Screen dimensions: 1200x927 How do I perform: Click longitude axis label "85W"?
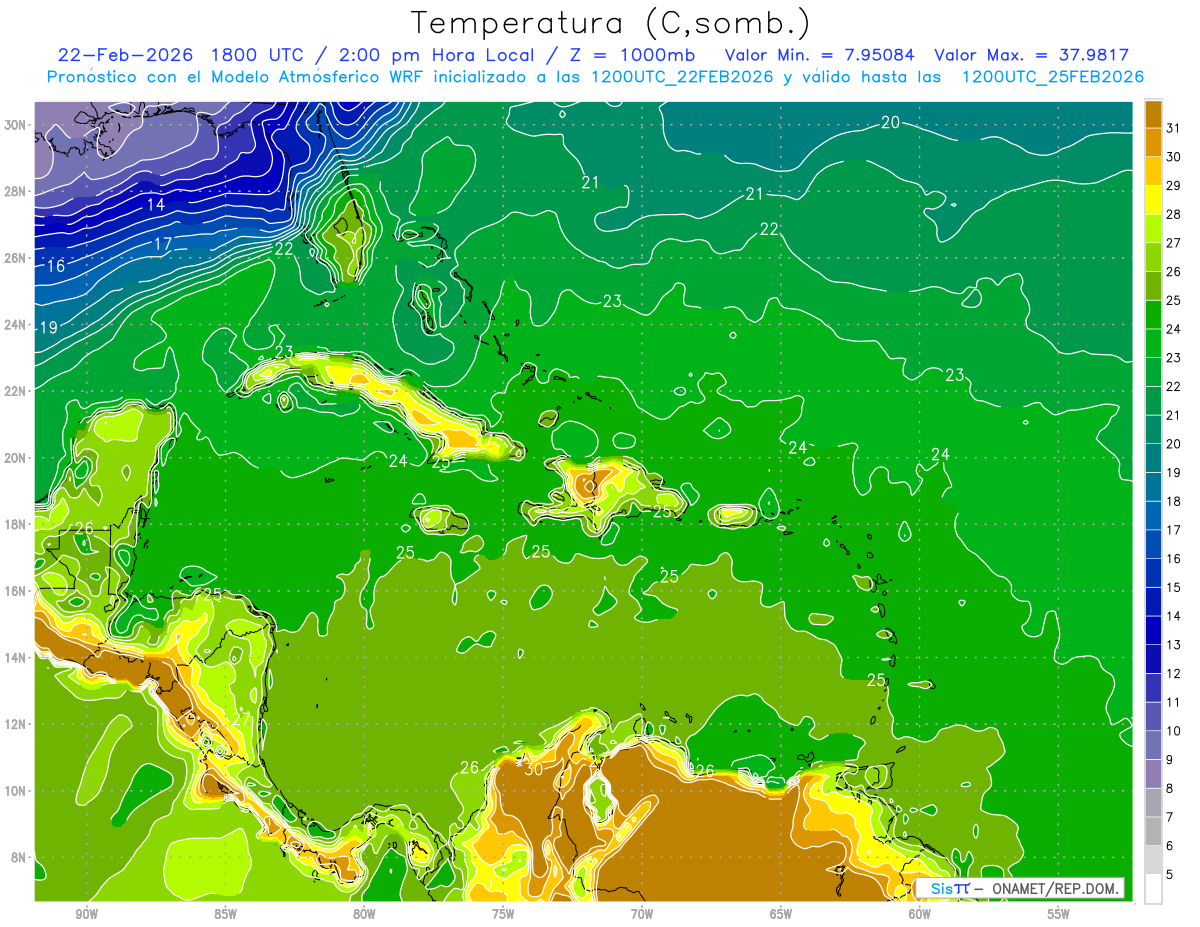225,915
